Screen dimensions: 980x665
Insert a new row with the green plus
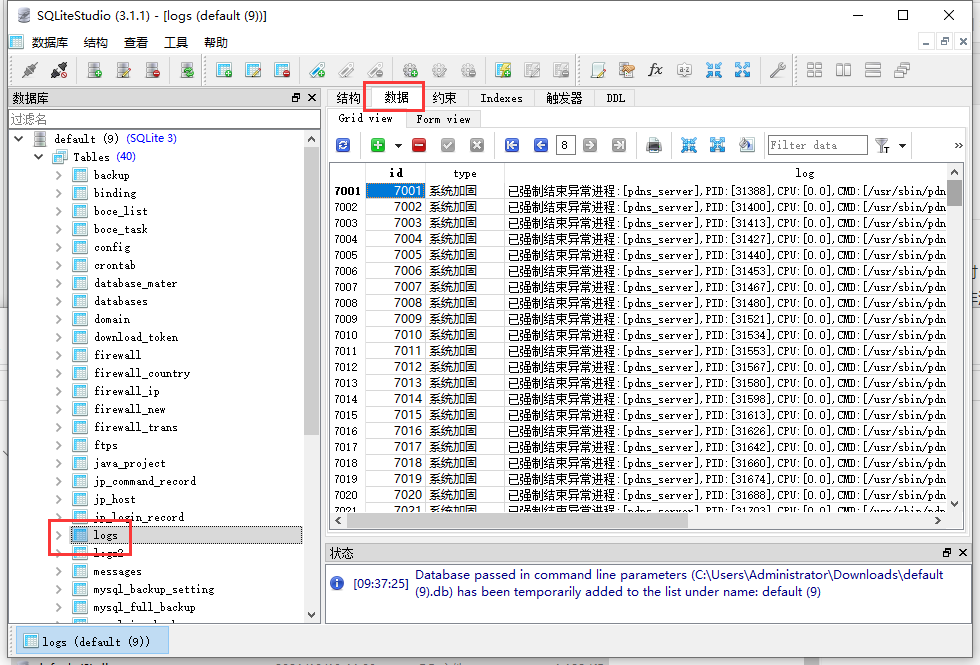click(378, 146)
